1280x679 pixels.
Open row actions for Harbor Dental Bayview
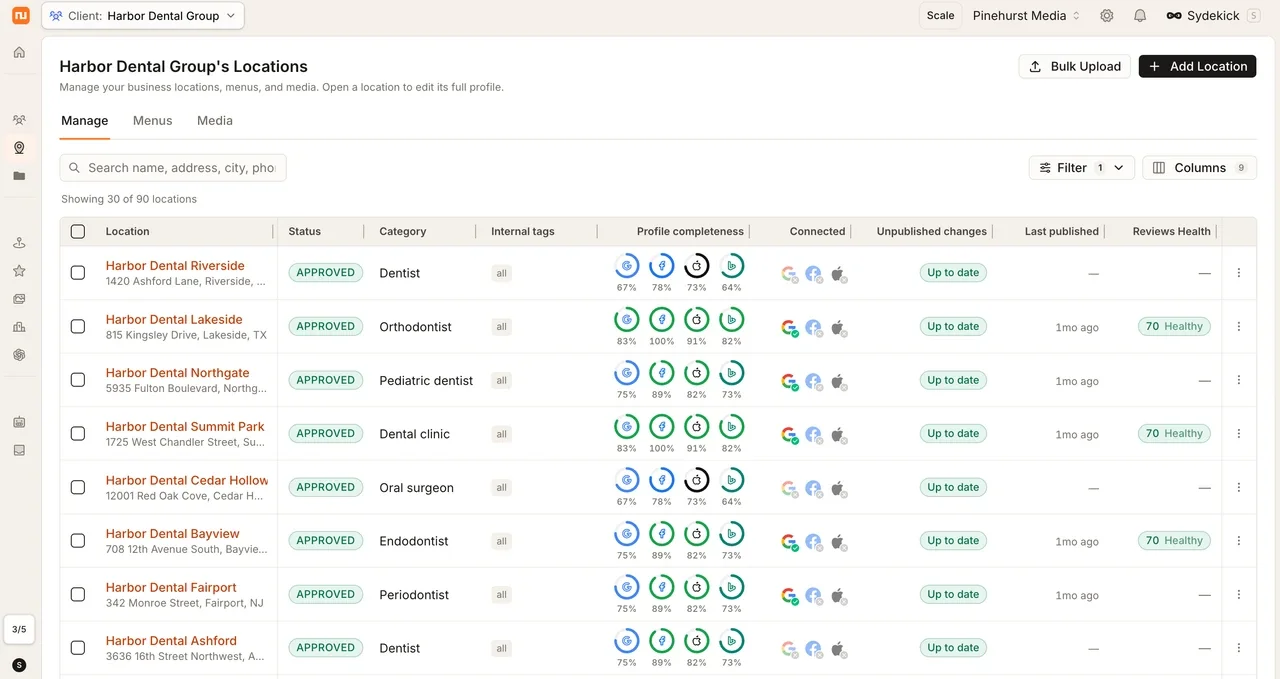[x=1239, y=541]
